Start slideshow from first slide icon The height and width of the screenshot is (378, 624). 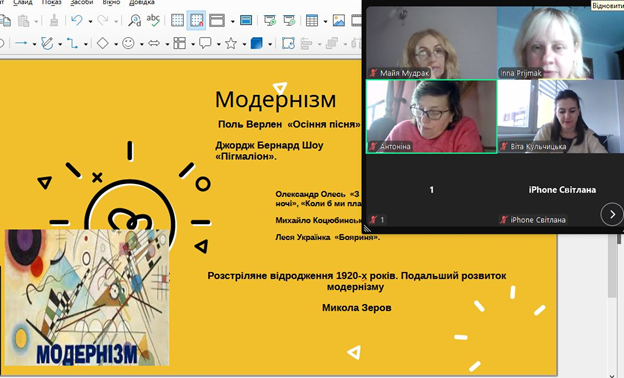click(270, 20)
